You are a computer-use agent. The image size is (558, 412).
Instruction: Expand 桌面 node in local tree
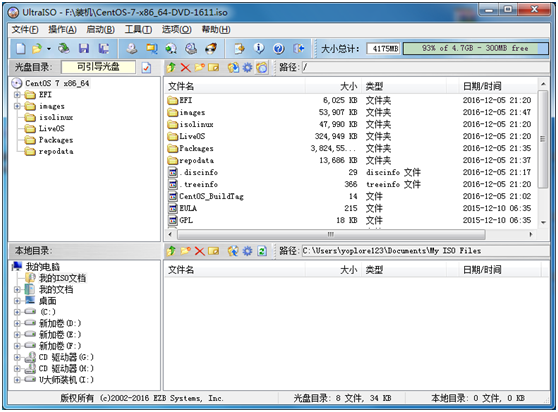17,301
